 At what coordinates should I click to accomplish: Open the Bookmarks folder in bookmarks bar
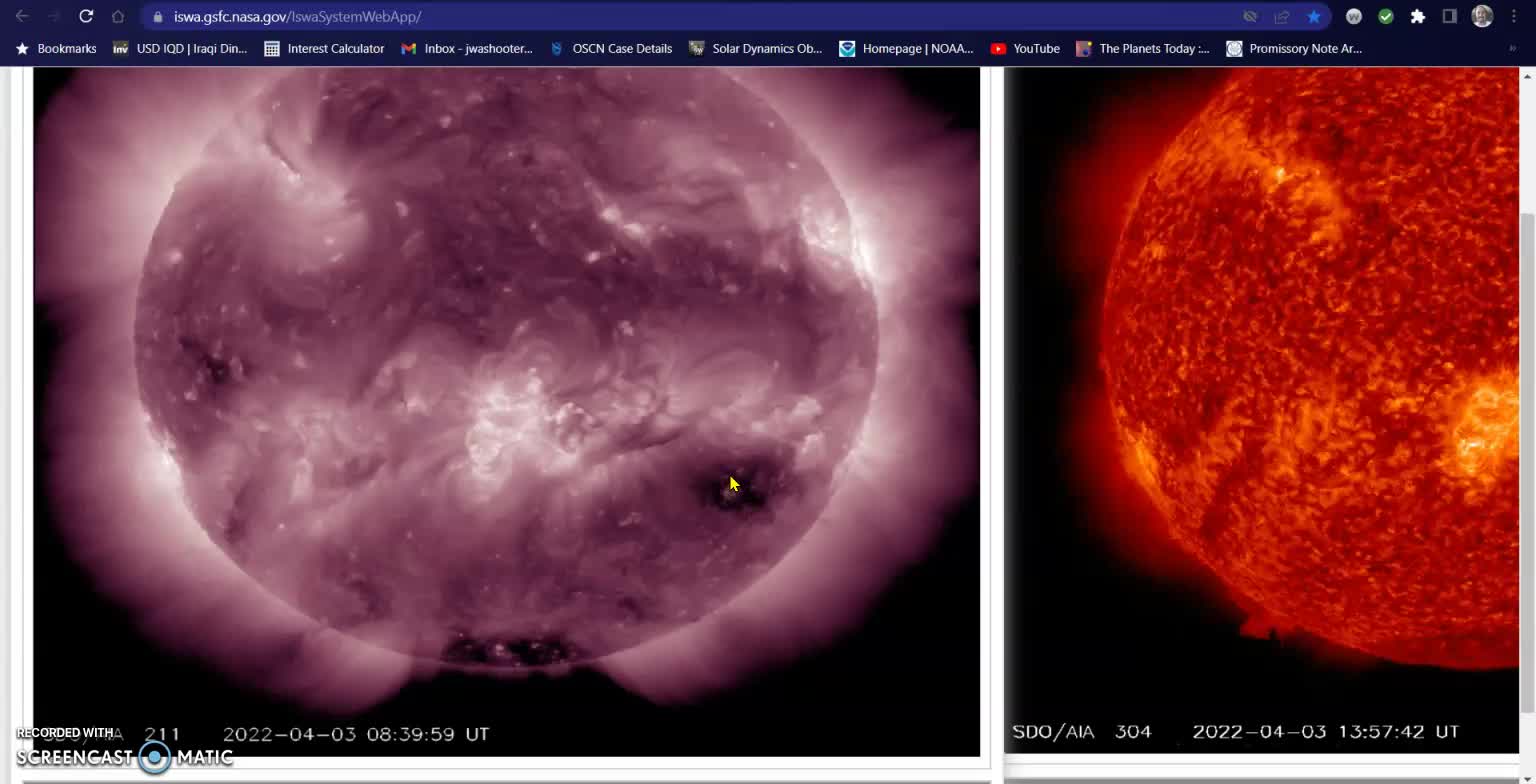pyautogui.click(x=56, y=48)
